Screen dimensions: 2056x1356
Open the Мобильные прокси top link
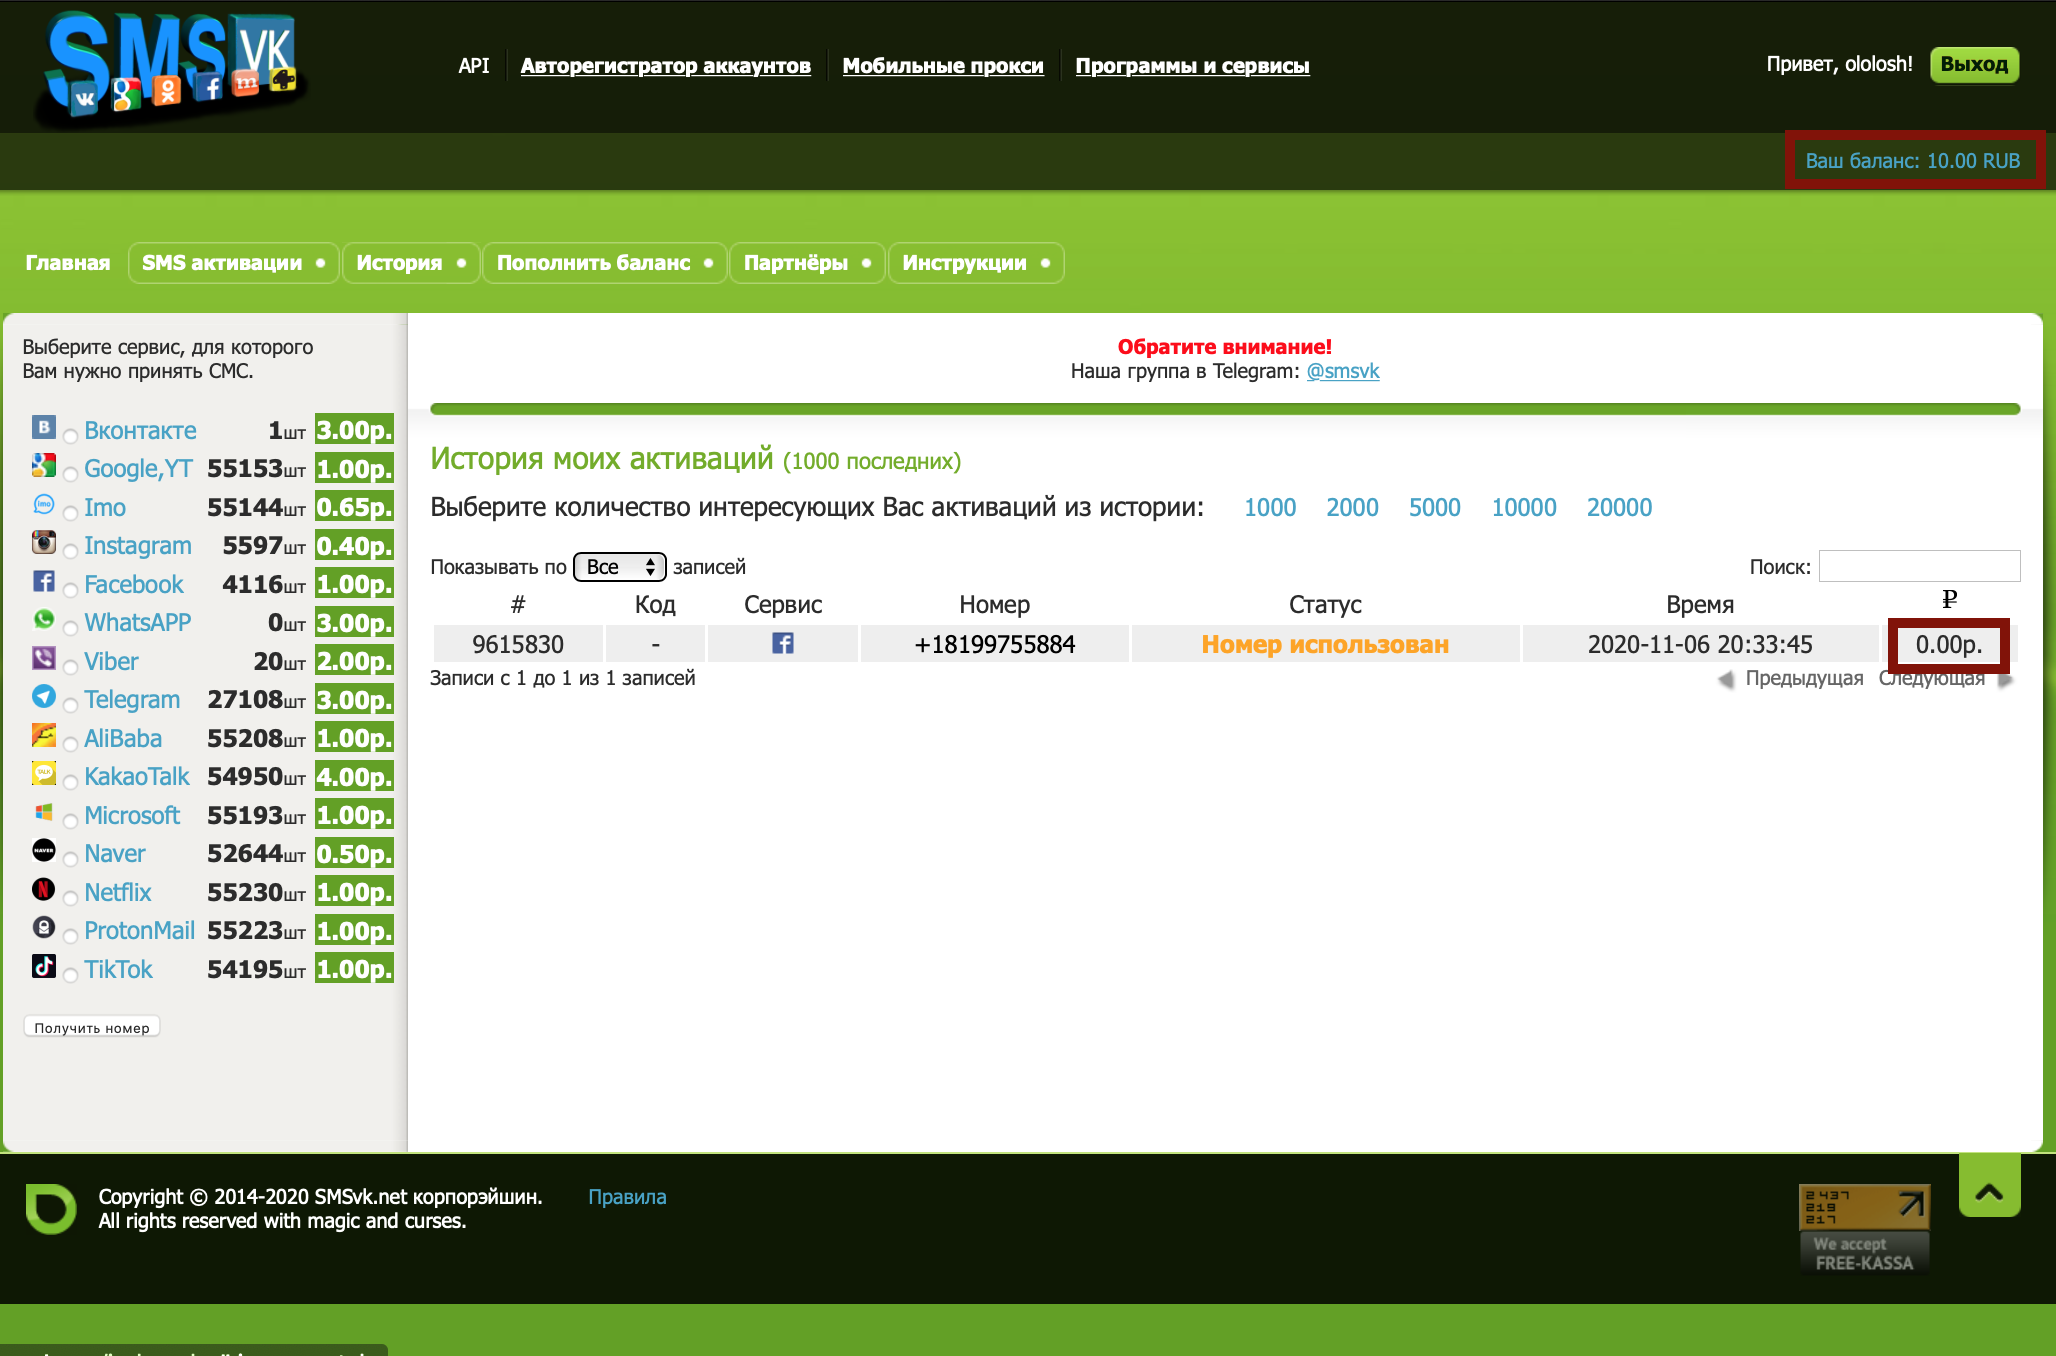(942, 66)
